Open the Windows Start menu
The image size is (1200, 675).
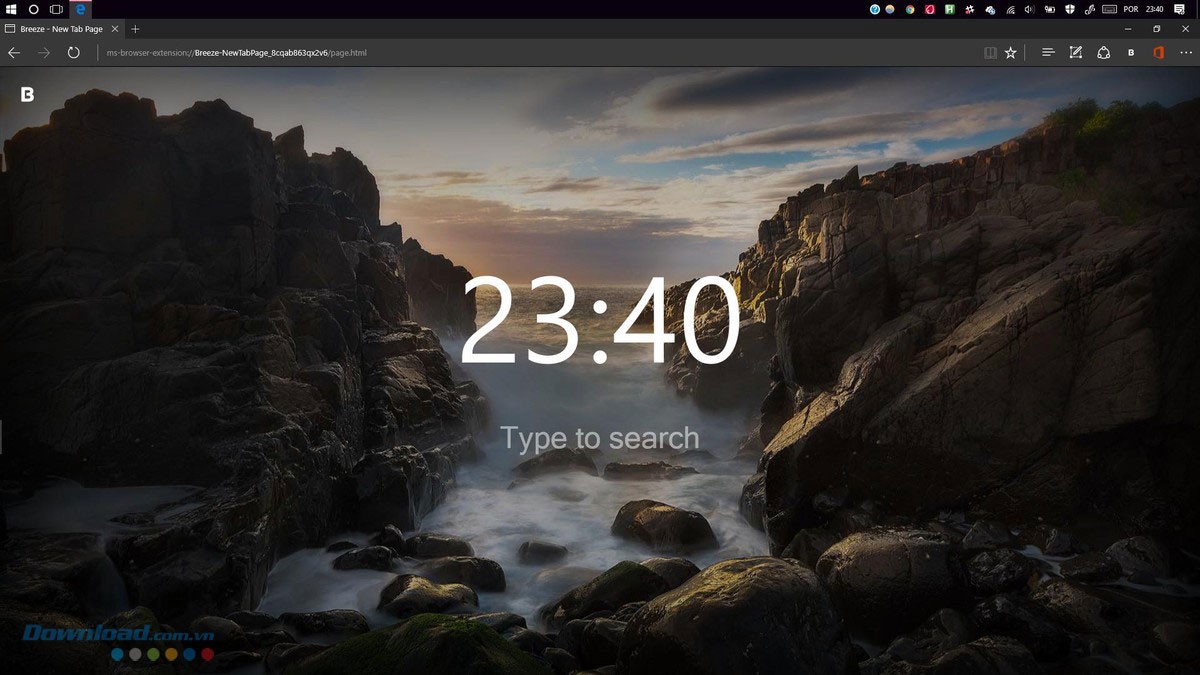click(11, 9)
